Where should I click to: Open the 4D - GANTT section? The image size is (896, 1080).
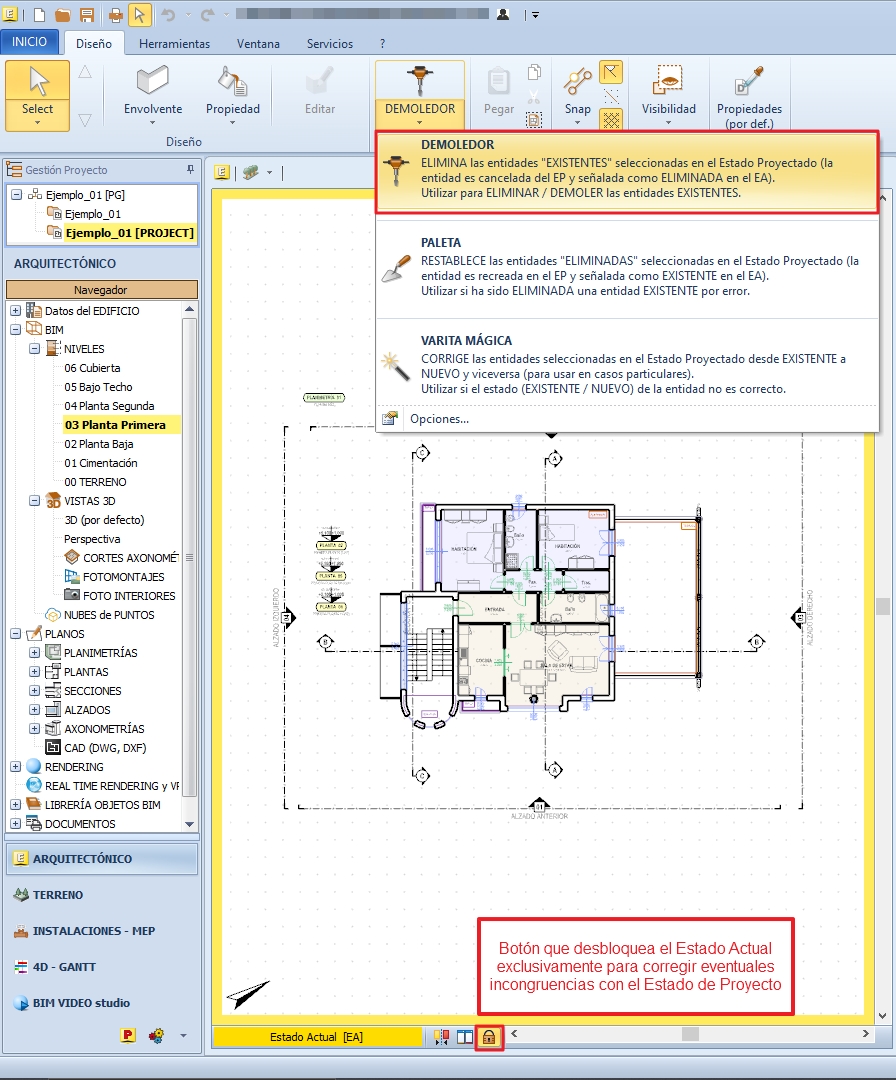(x=102, y=967)
